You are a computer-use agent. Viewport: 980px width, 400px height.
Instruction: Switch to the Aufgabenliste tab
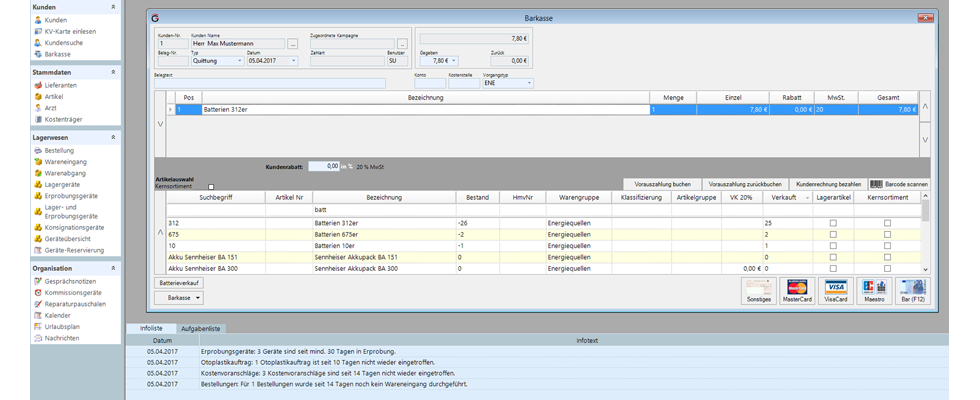tap(199, 328)
